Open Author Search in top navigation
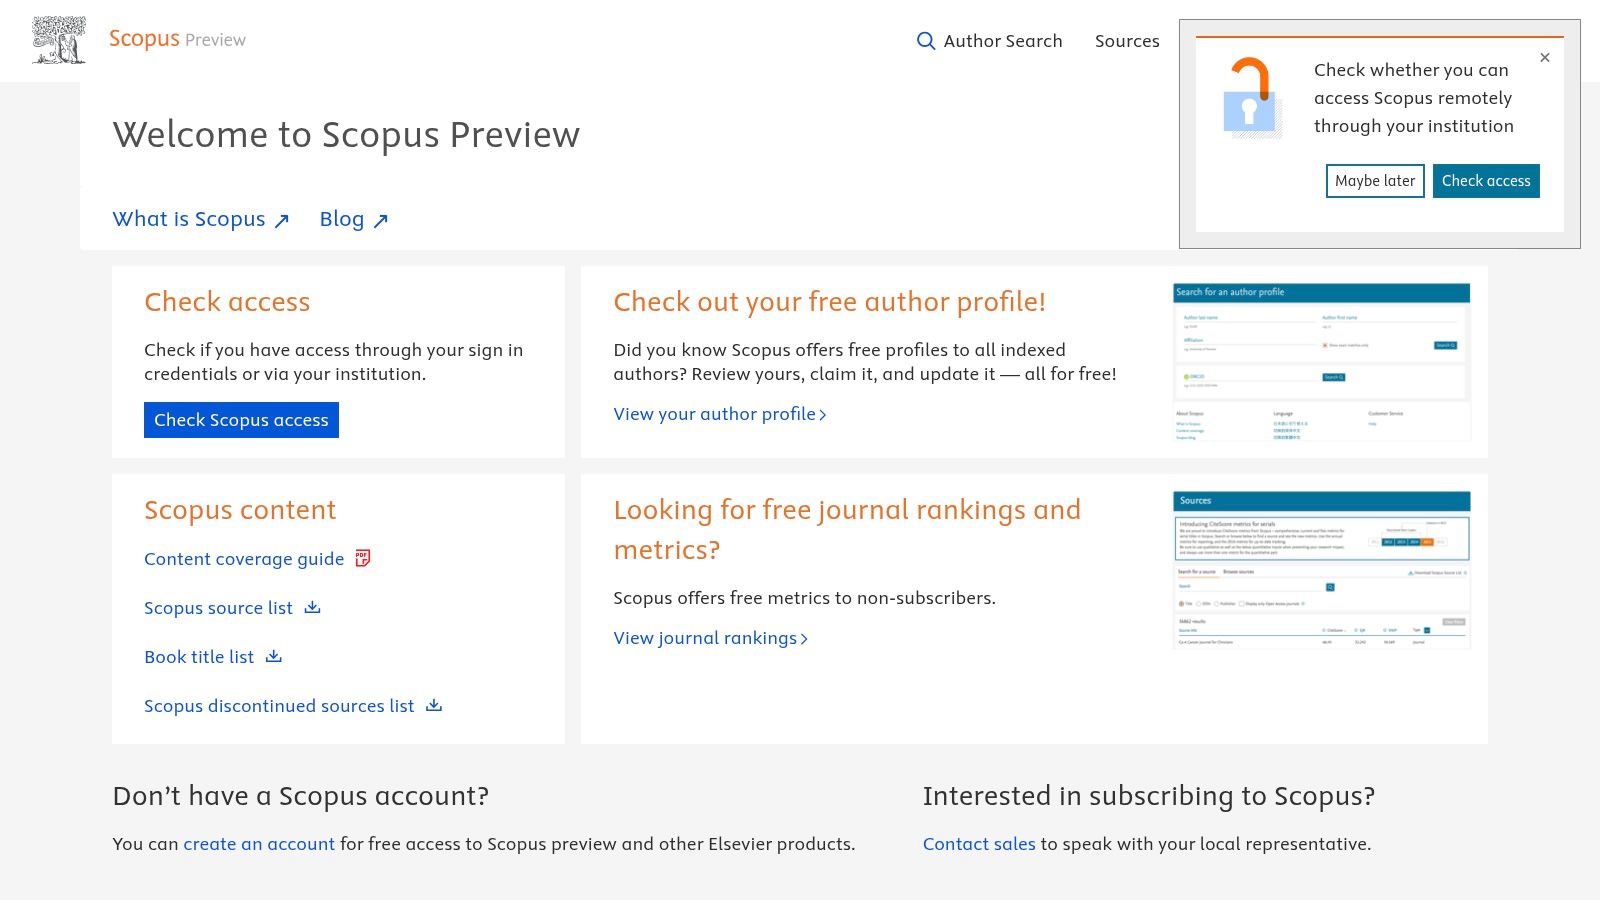This screenshot has width=1600, height=900. [x=990, y=41]
